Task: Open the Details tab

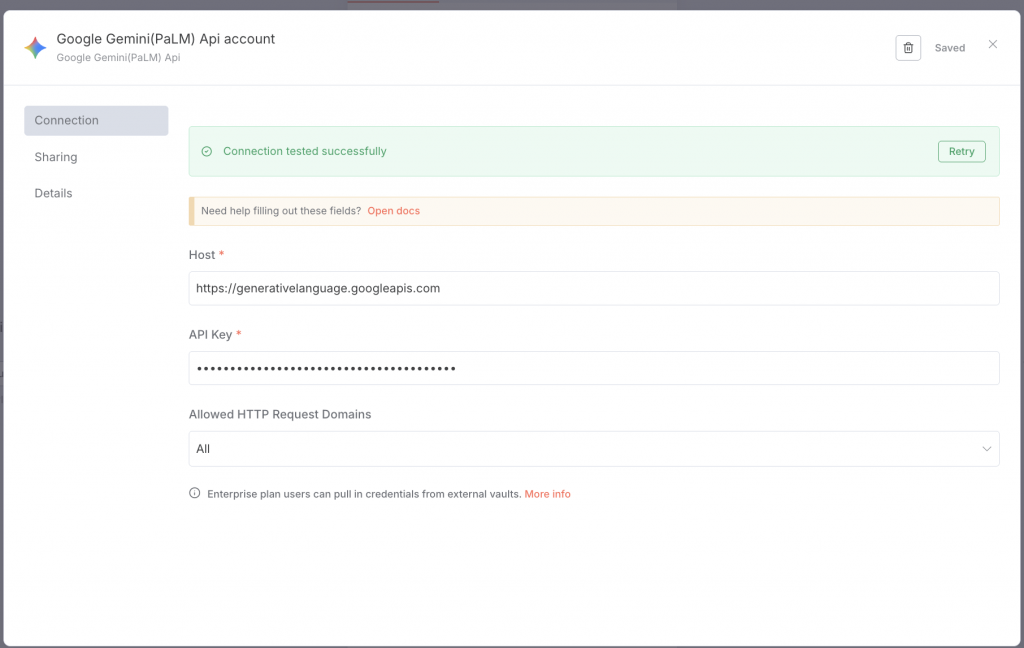Action: tap(54, 193)
